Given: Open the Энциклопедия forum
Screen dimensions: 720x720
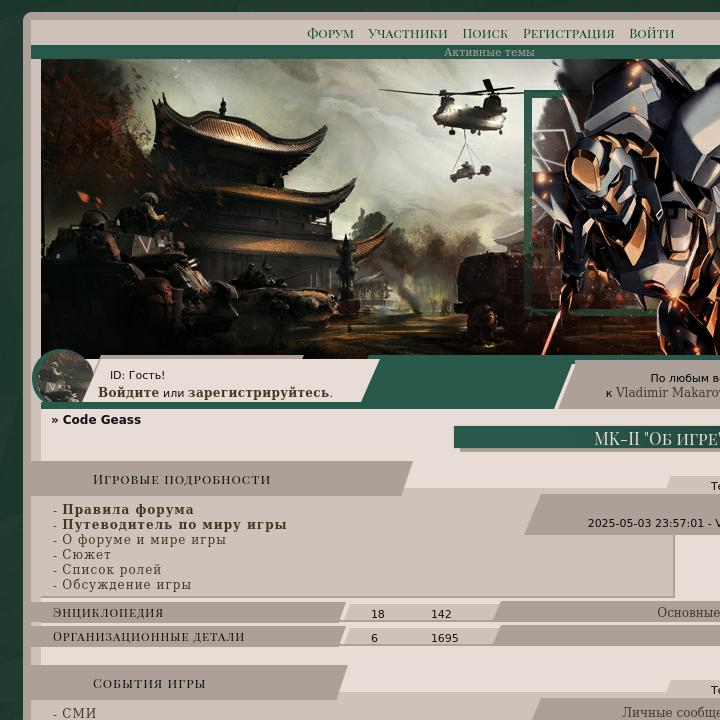Looking at the screenshot, I should [108, 613].
